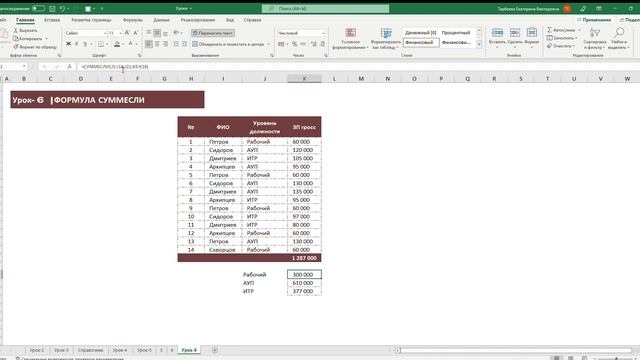Click the Borders icon
This screenshot has height=360, width=640.
pyautogui.click(x=101, y=44)
